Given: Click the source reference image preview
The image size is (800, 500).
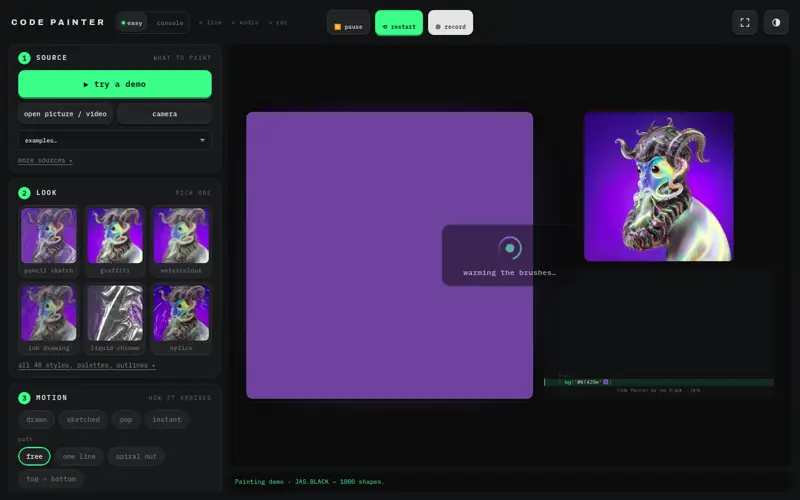Looking at the screenshot, I should point(659,187).
